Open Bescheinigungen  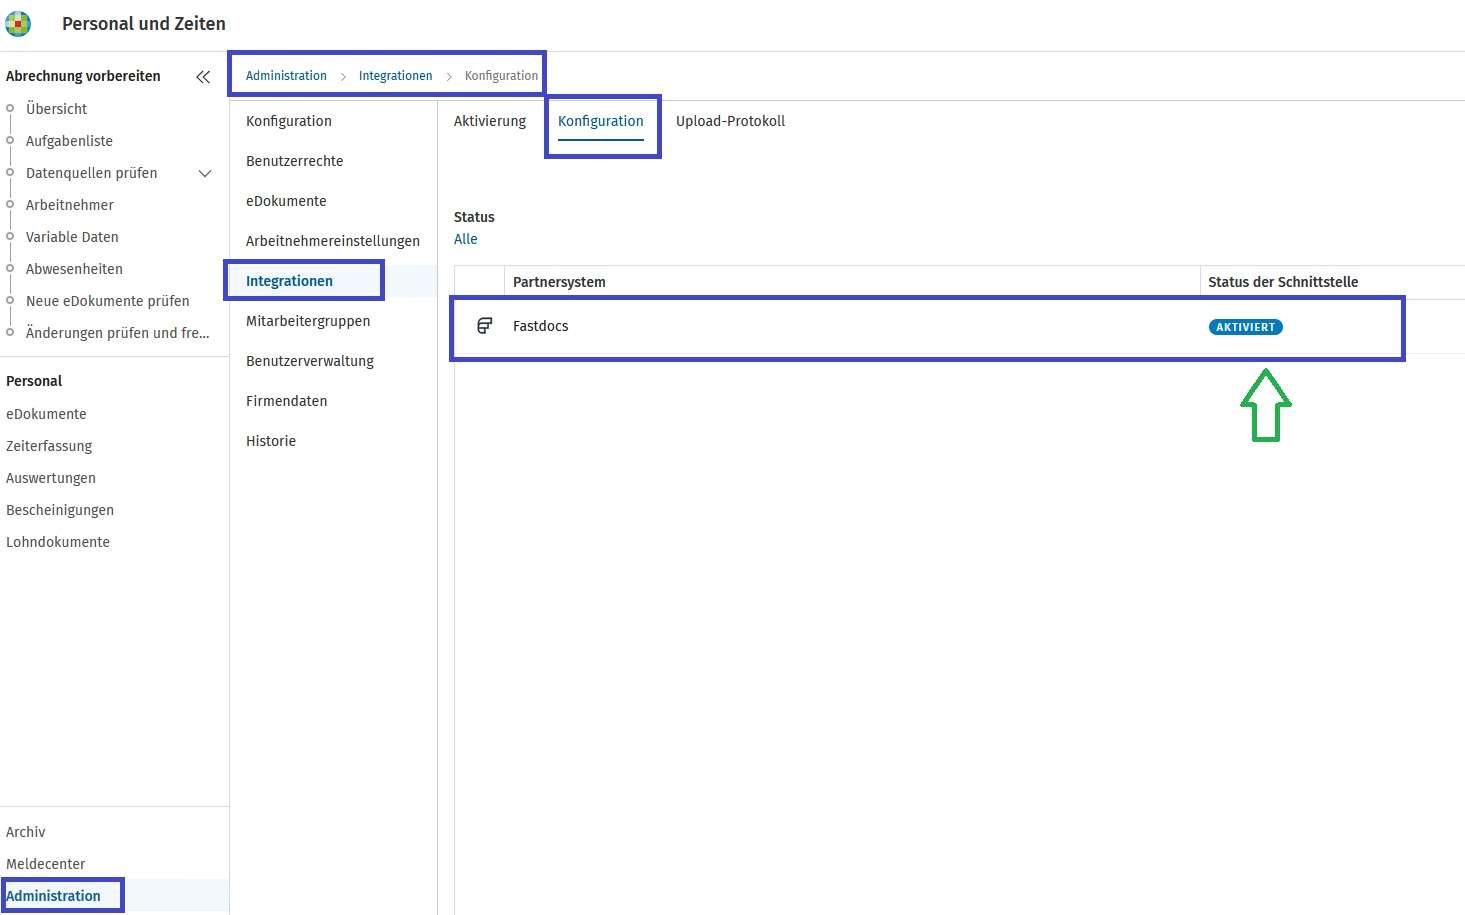[60, 510]
